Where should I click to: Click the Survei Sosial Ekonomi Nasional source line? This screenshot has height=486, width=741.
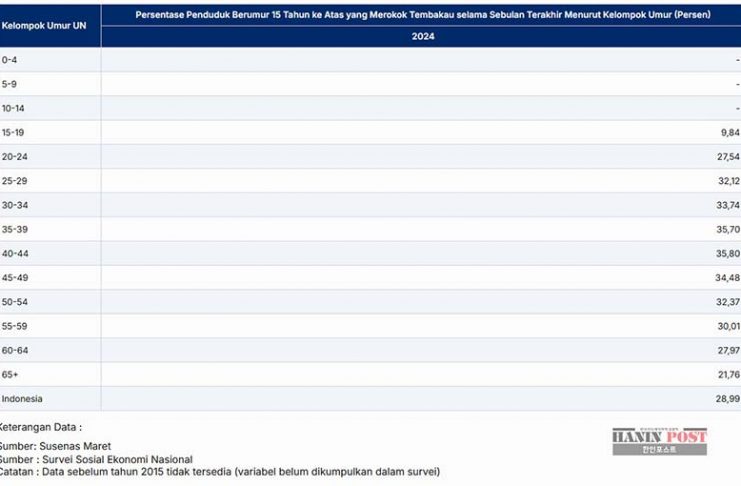96,459
